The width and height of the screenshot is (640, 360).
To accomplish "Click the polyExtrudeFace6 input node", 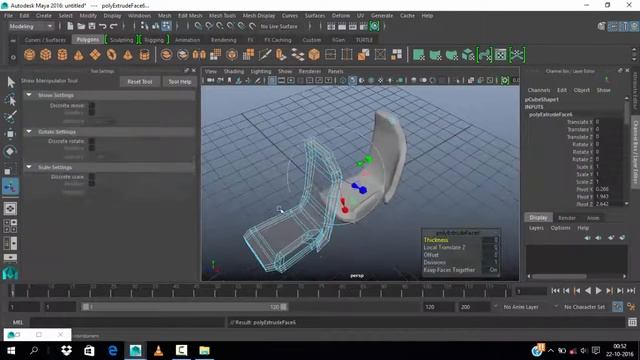I will click(551, 115).
